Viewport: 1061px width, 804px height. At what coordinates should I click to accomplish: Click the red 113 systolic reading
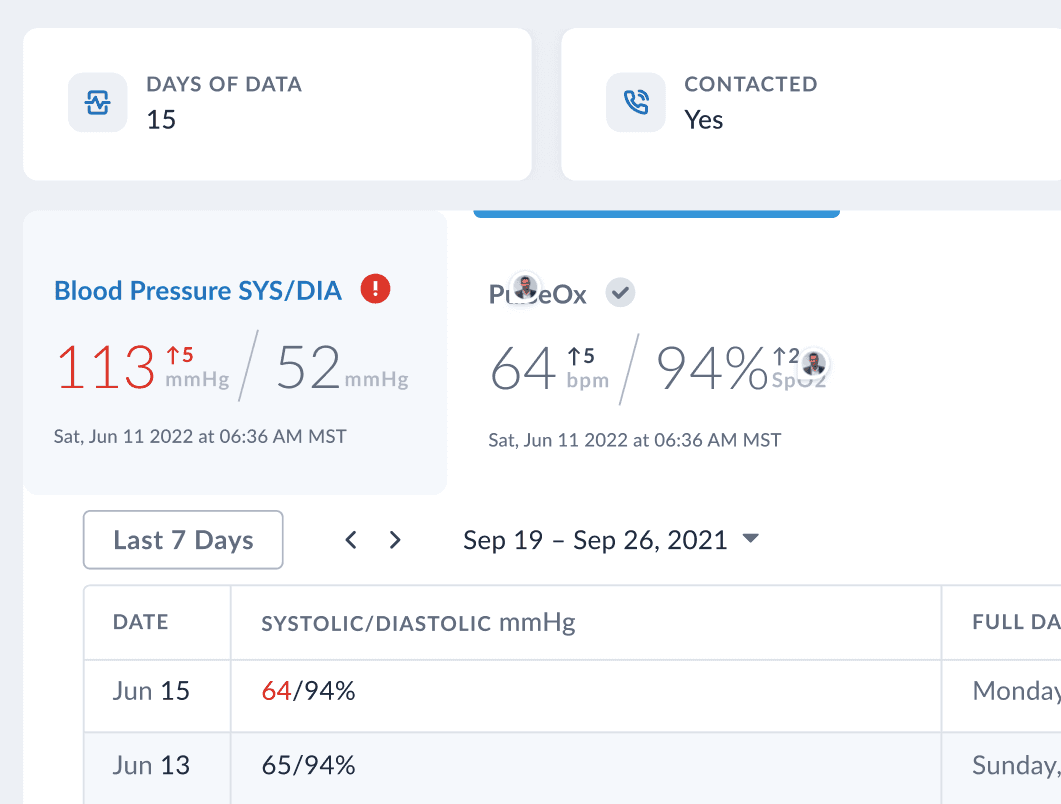pos(106,367)
